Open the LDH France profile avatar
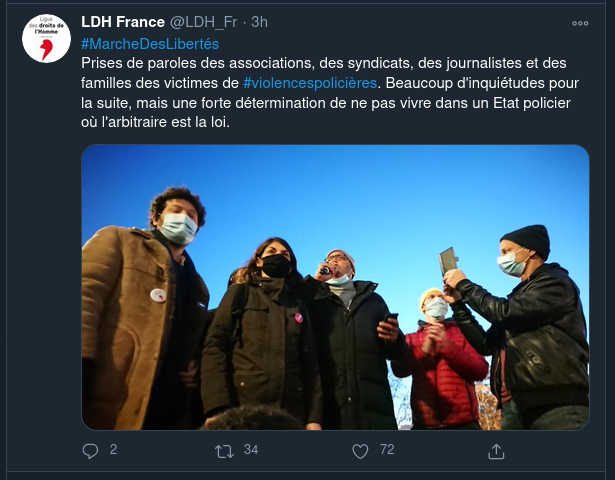Viewport: 615px width, 480px height. [46, 38]
